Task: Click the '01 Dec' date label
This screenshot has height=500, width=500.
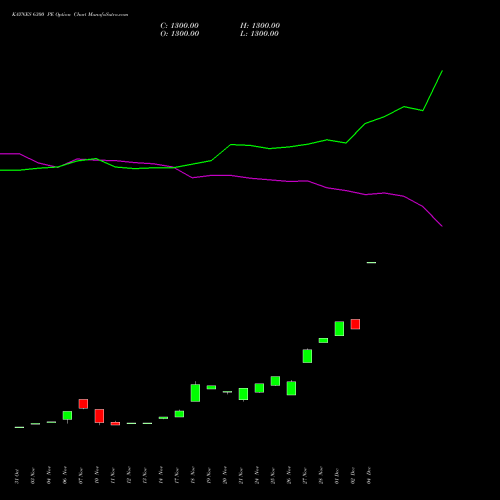Action: (337, 476)
